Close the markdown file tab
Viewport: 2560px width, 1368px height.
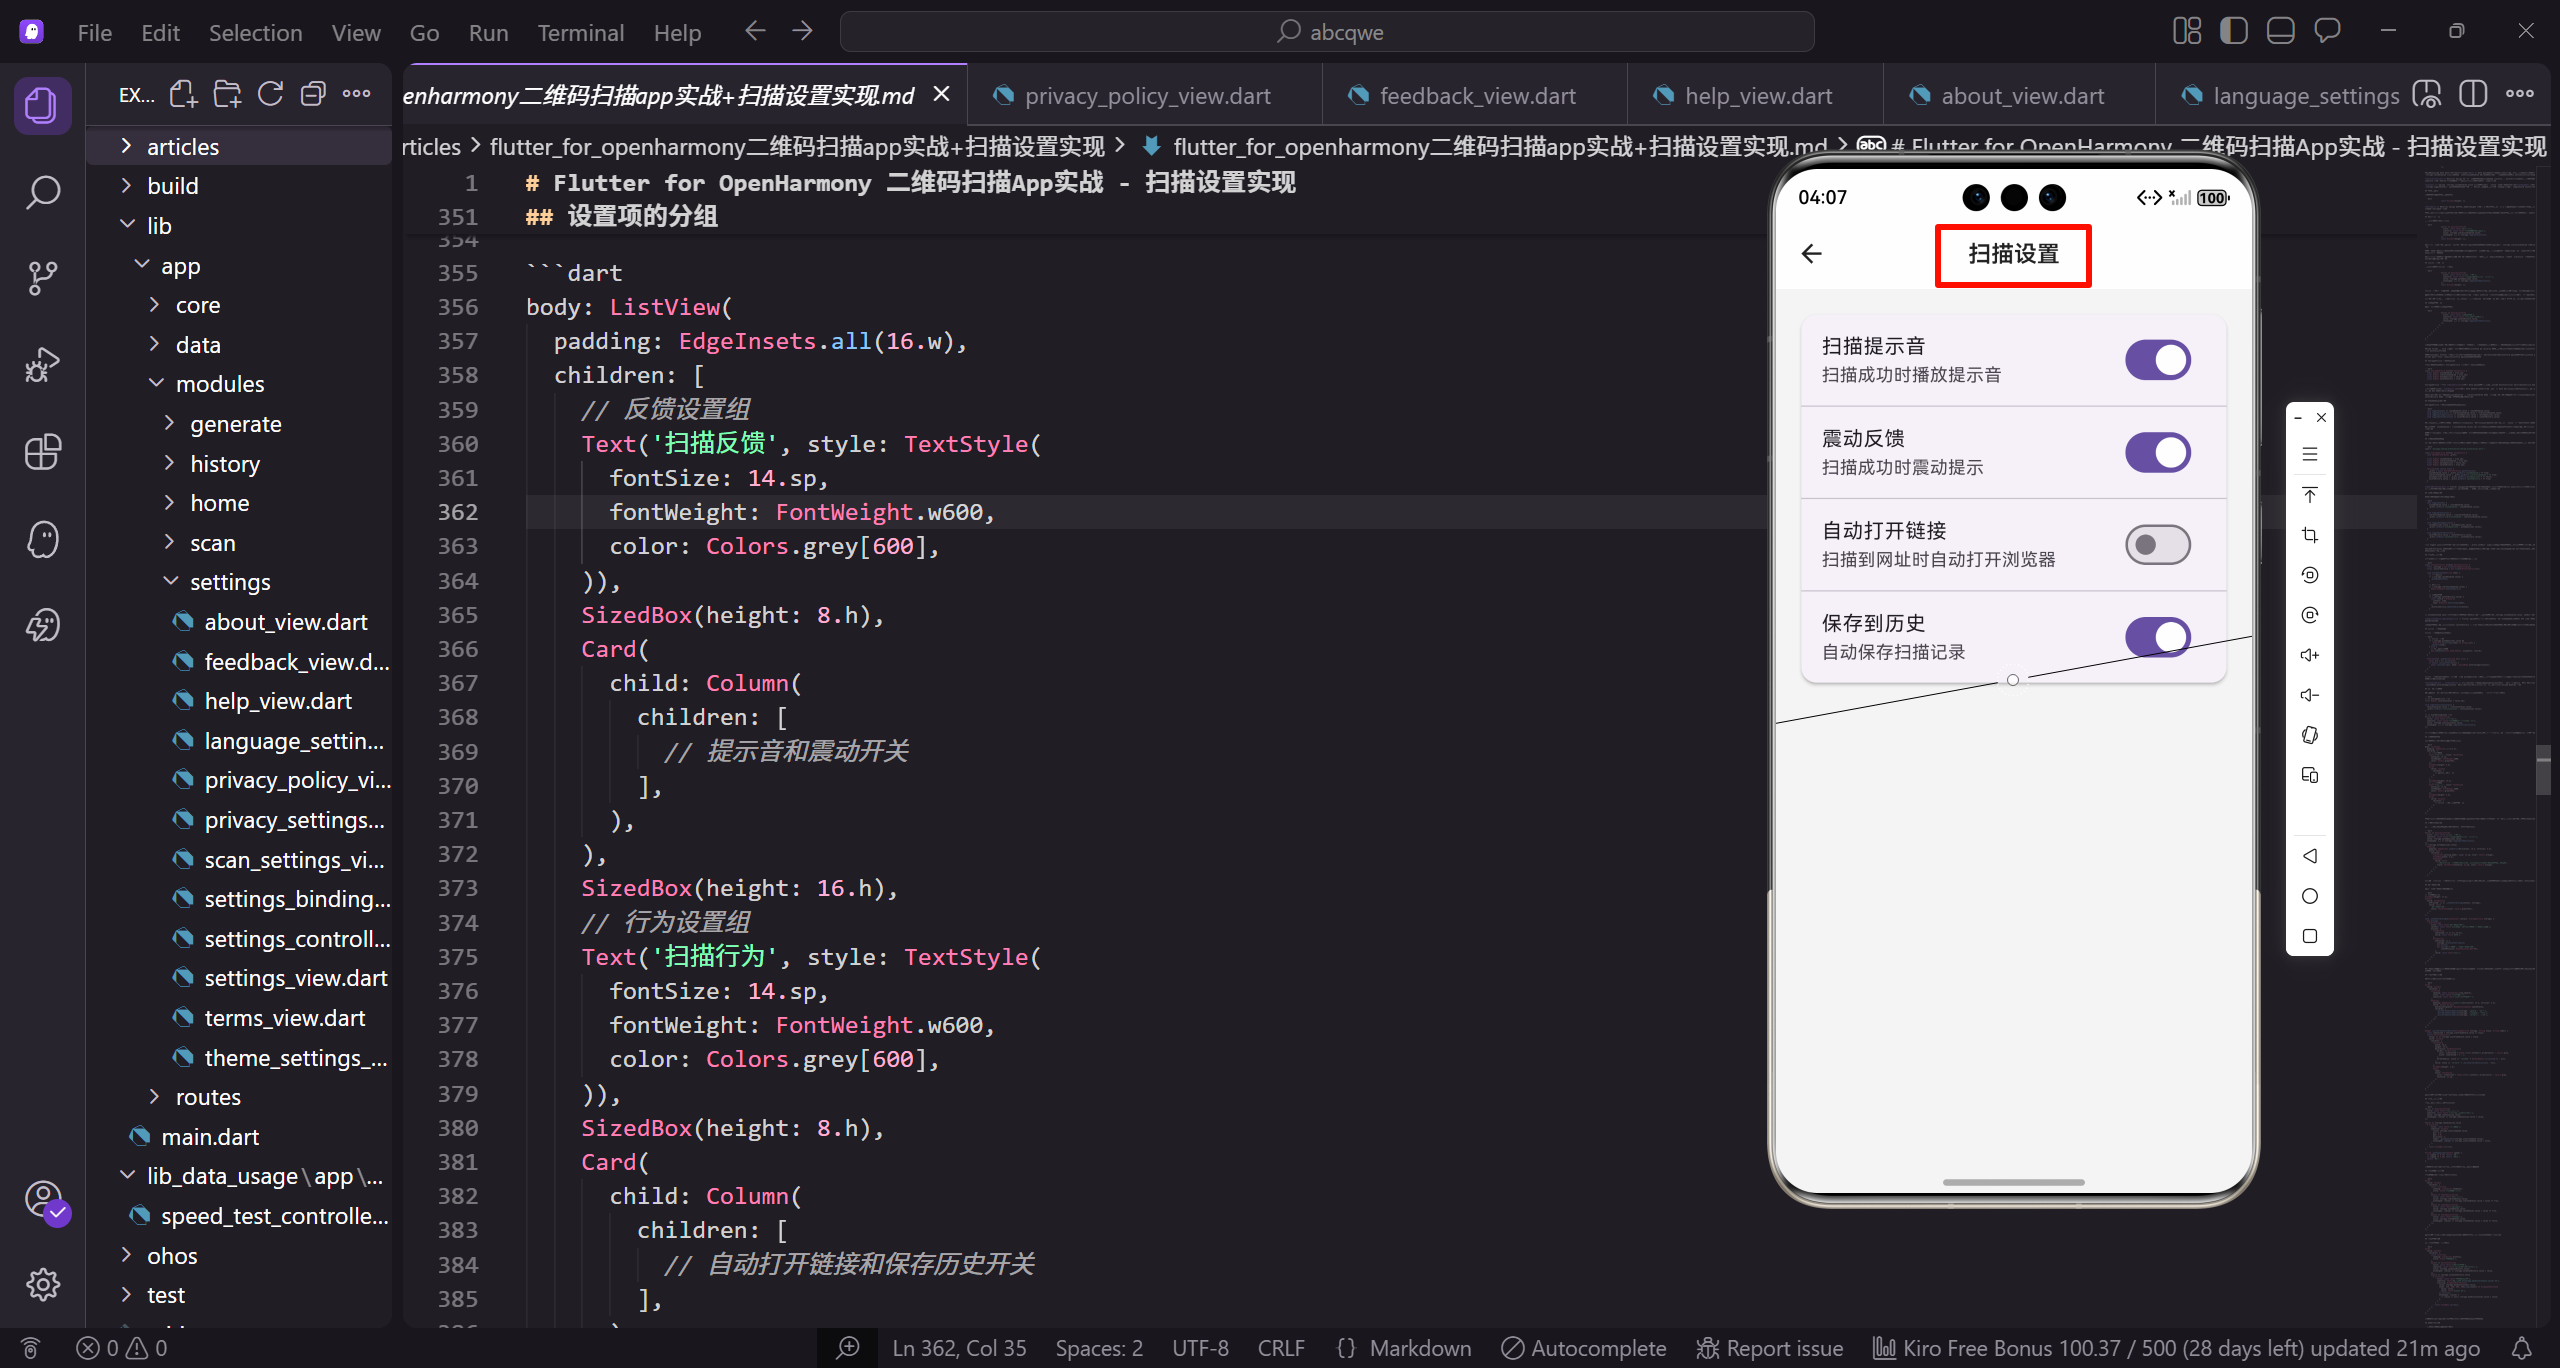click(941, 94)
